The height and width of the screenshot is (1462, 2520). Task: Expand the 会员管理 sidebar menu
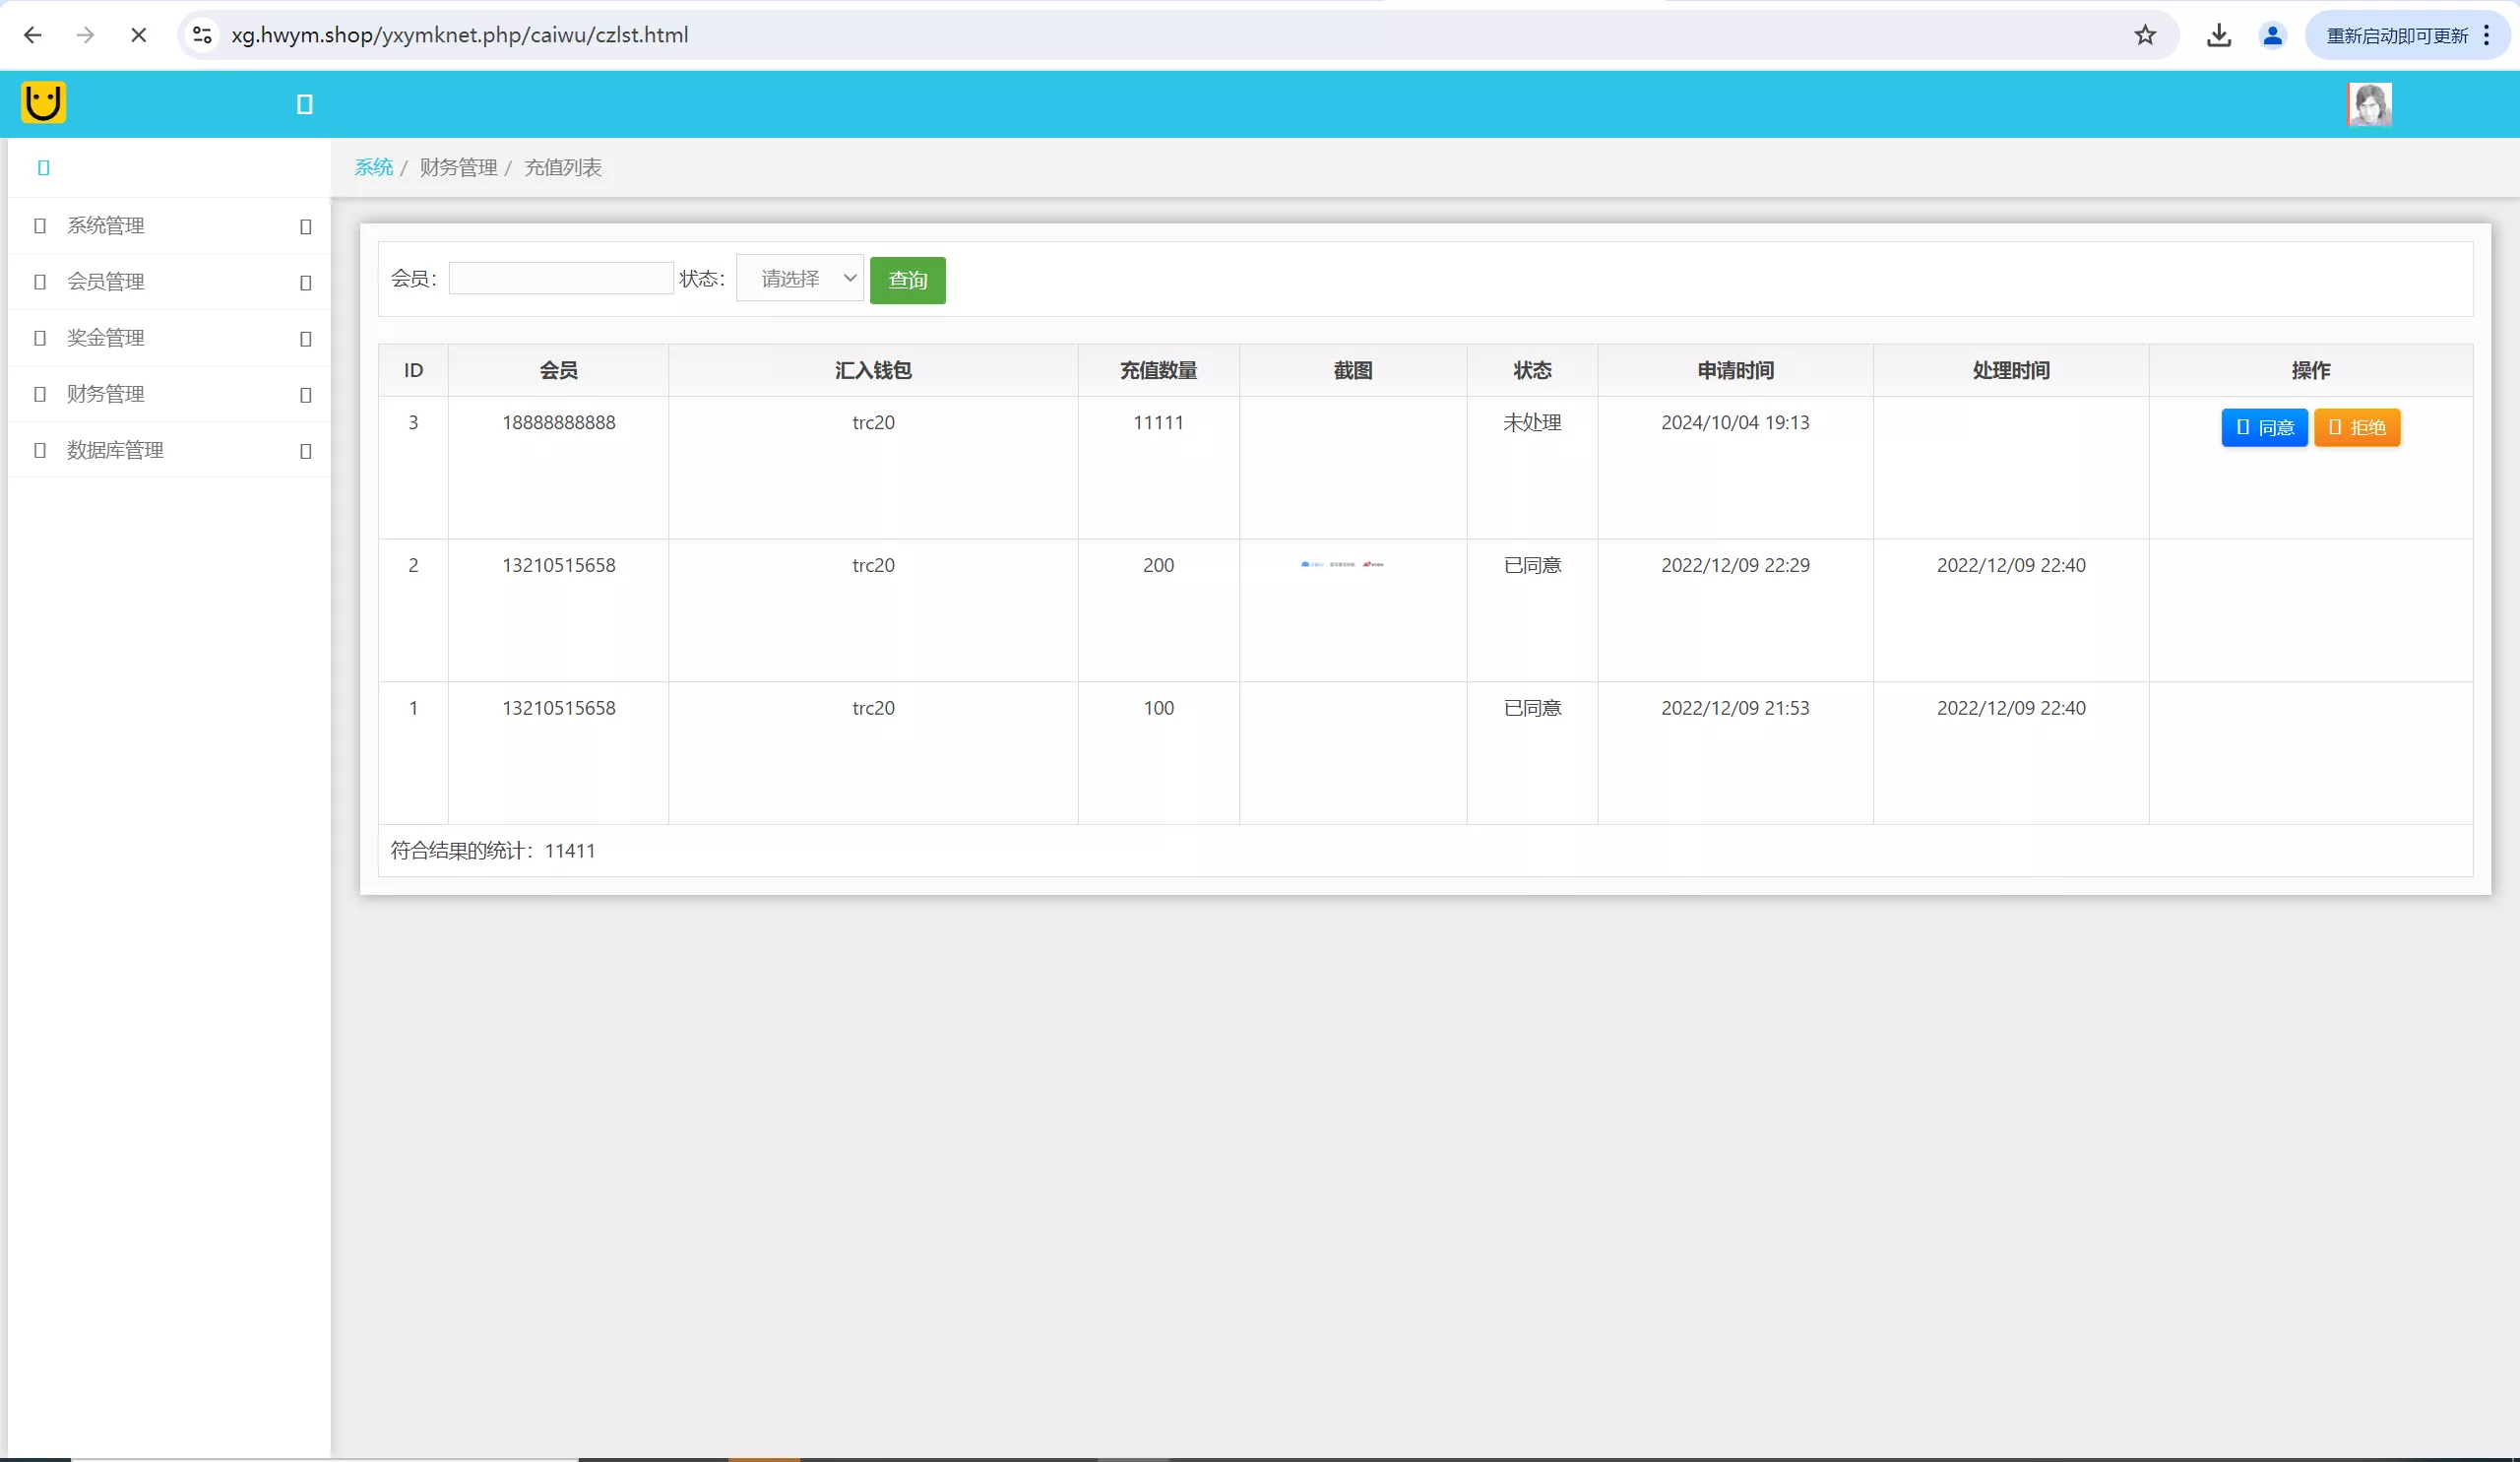point(105,282)
